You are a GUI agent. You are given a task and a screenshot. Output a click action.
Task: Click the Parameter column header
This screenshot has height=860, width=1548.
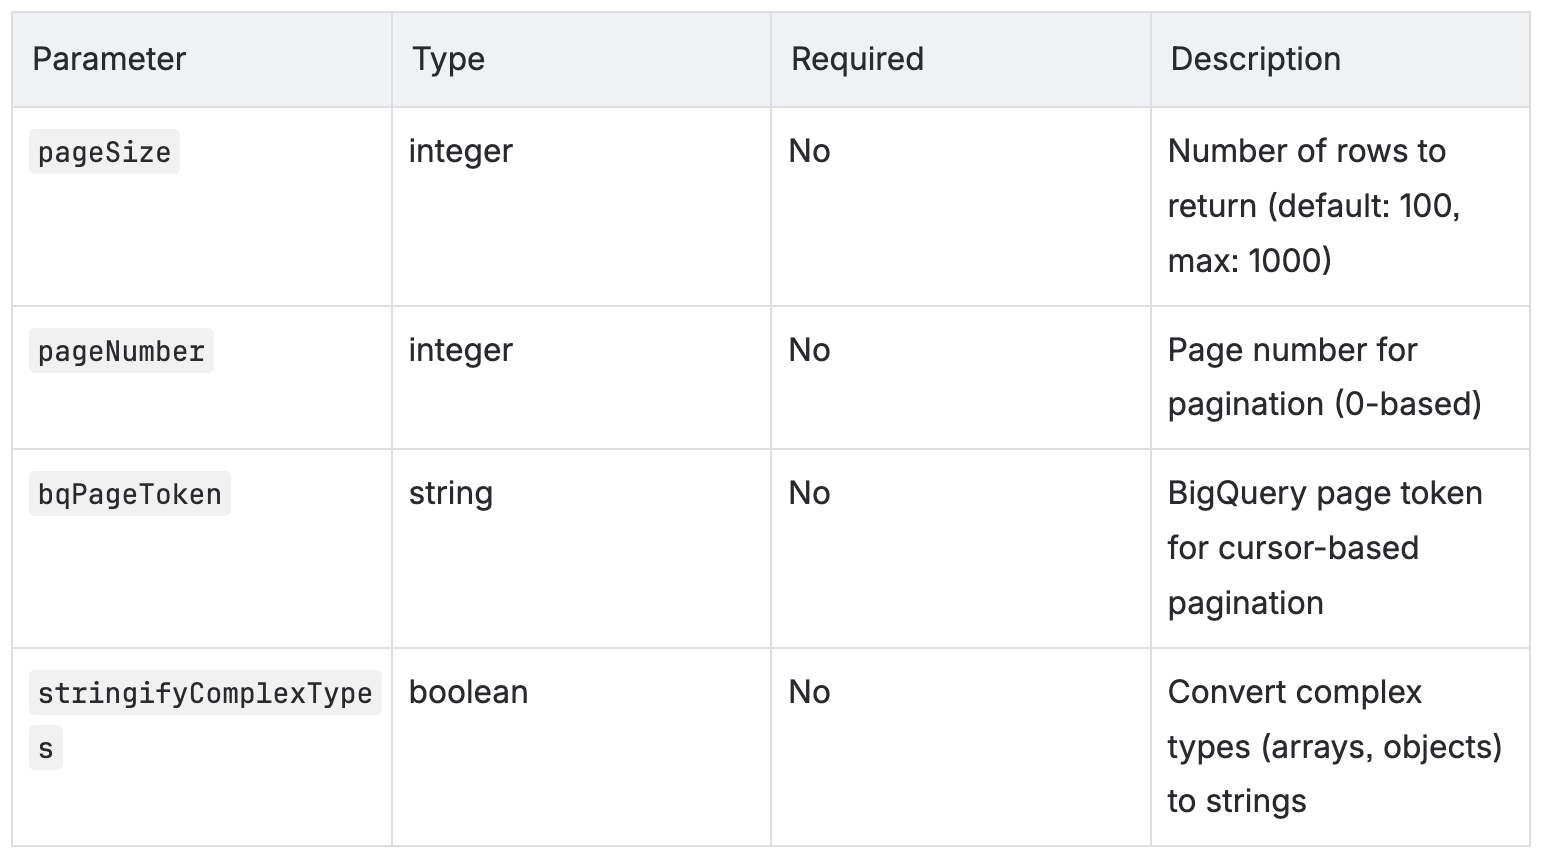click(x=109, y=59)
